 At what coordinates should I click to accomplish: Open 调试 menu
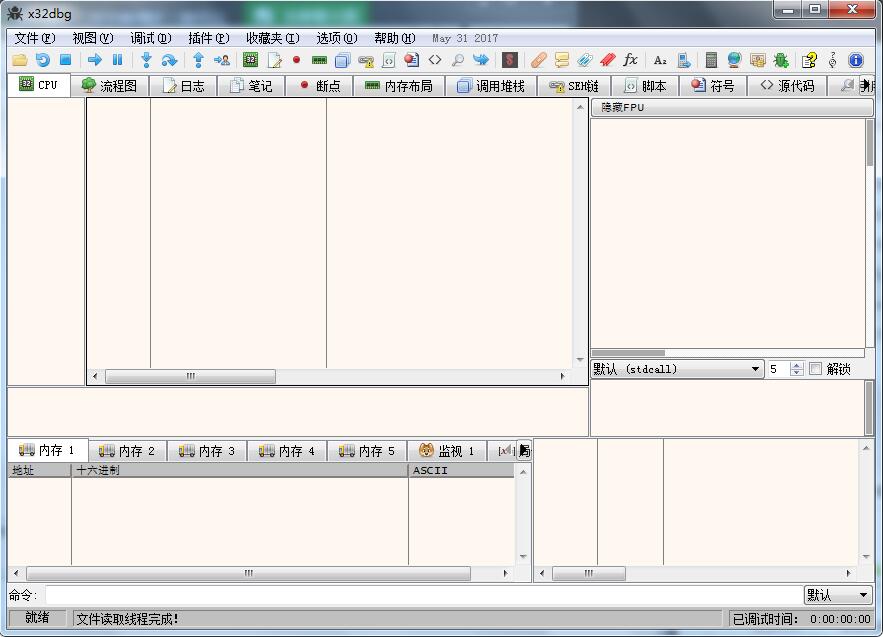pos(151,38)
